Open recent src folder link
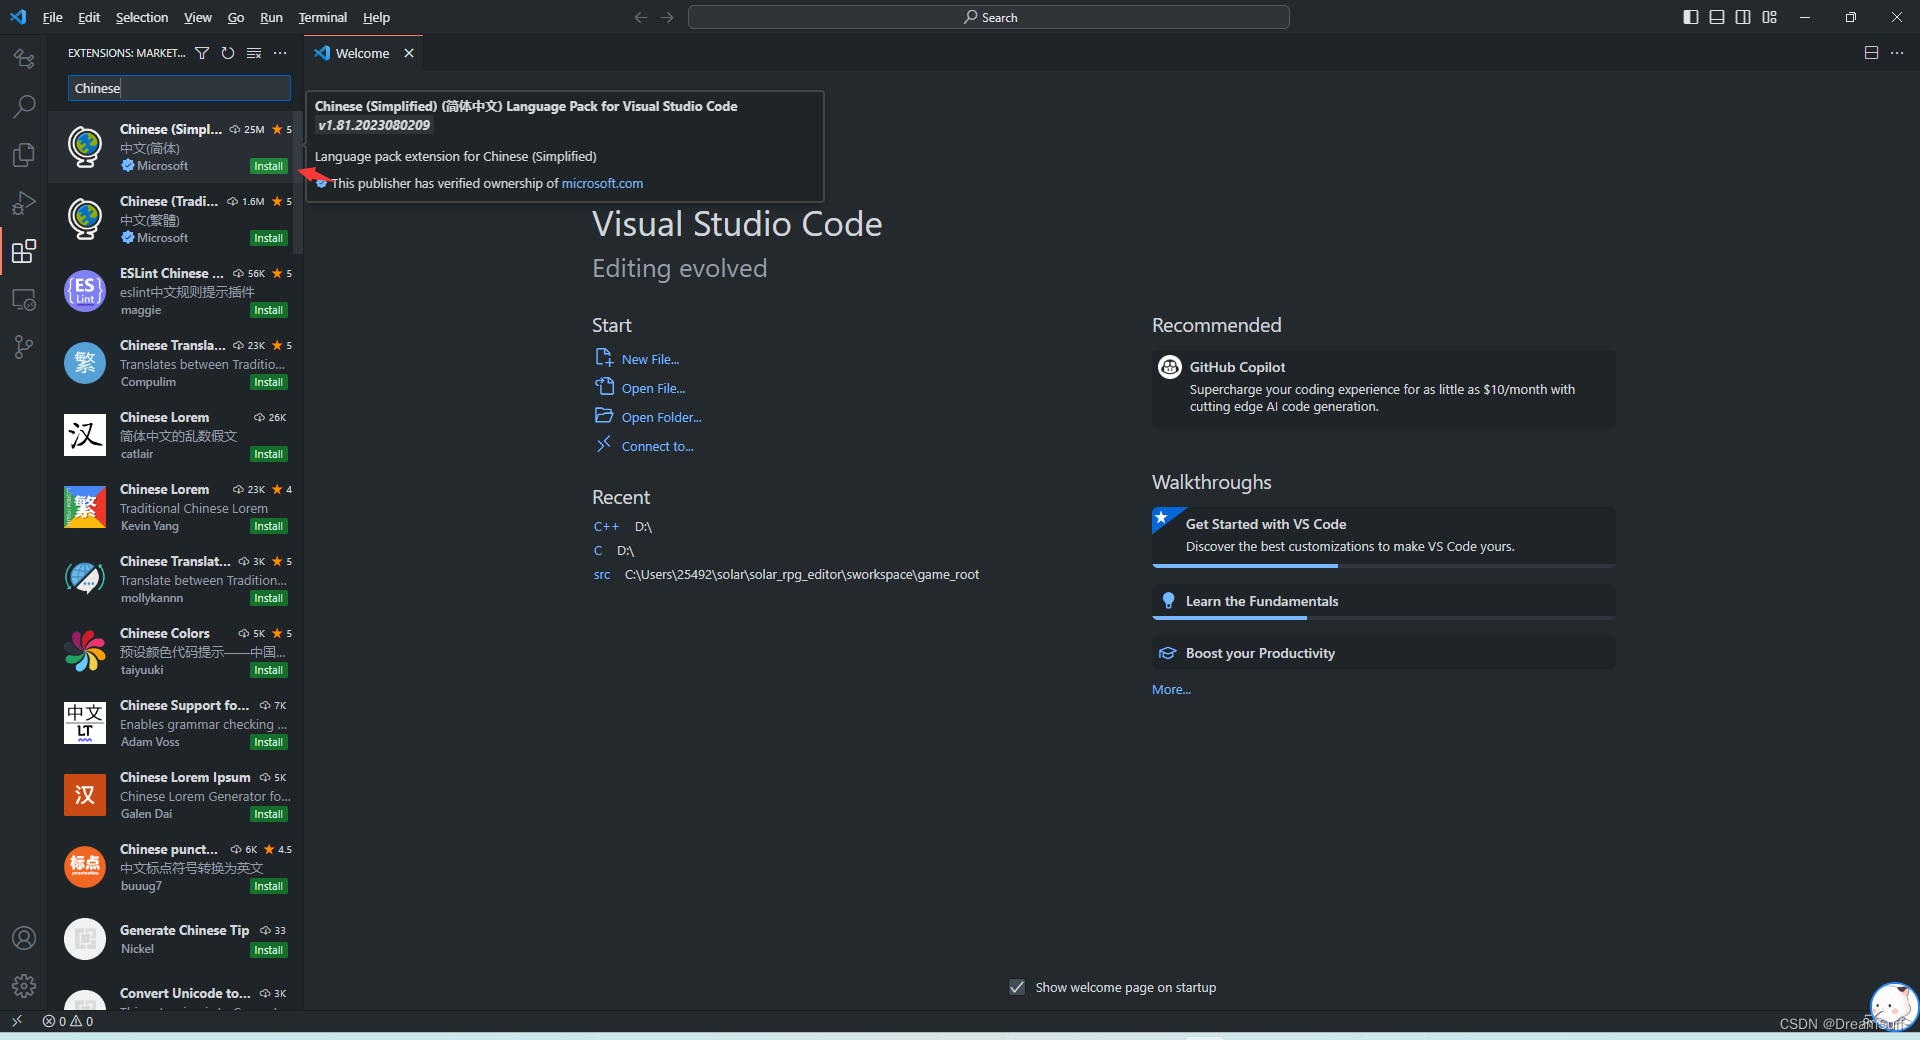1920x1040 pixels. (x=602, y=574)
